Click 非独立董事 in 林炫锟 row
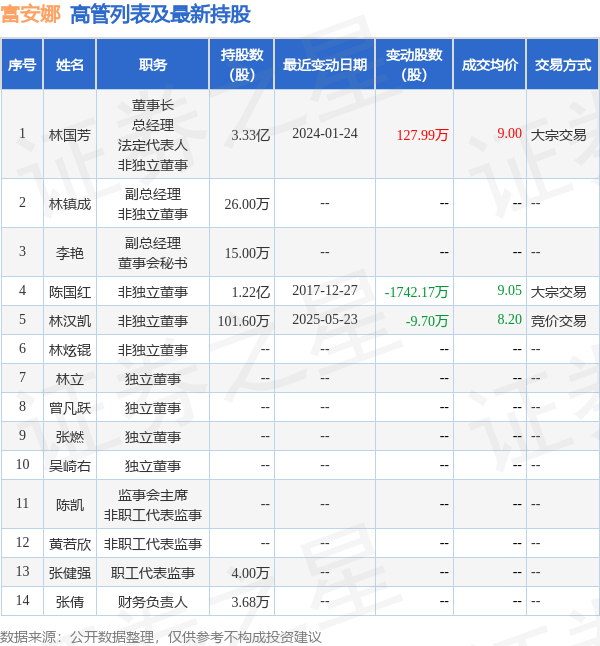The image size is (600, 646). coord(153,350)
